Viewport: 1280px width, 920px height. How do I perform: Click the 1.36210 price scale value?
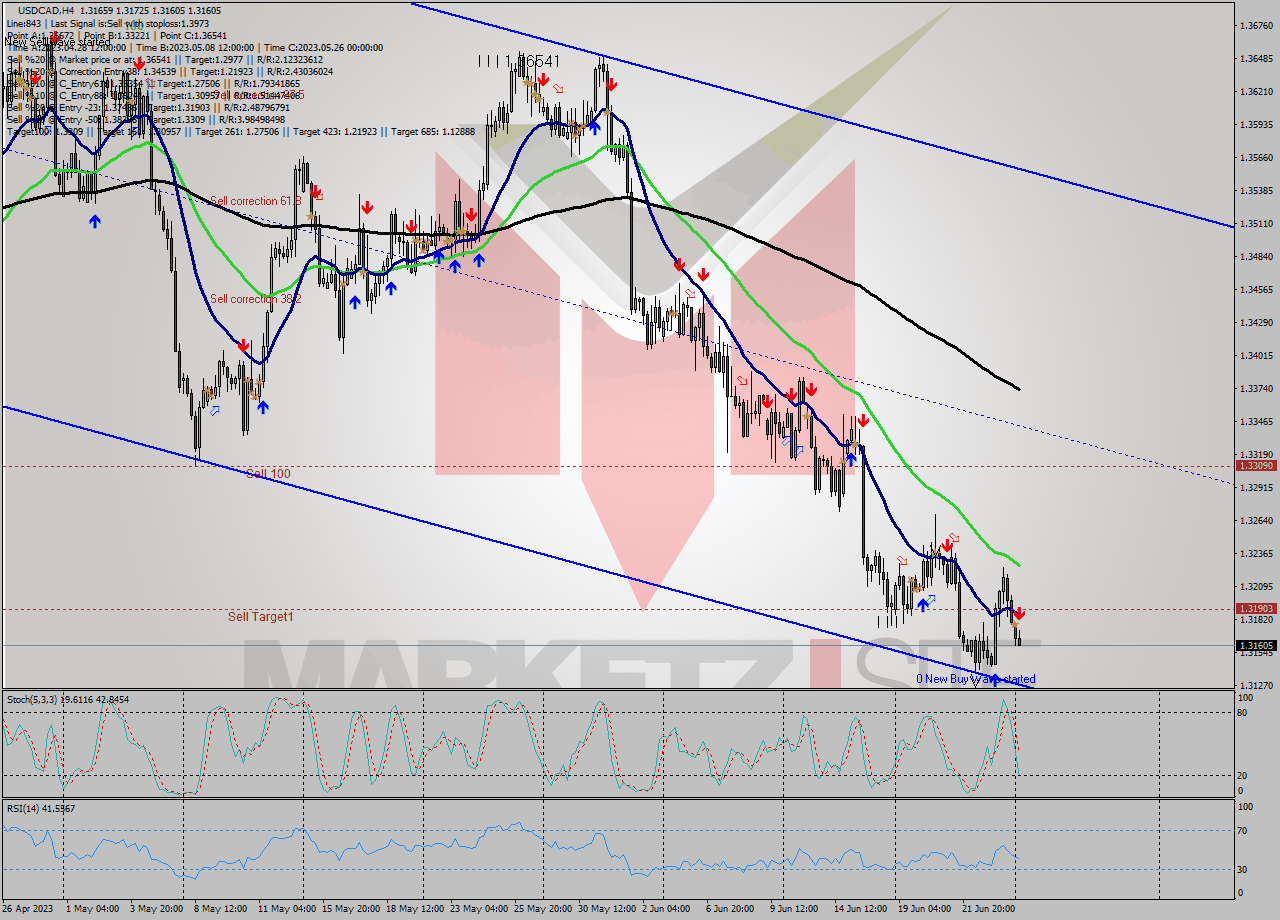point(1257,91)
